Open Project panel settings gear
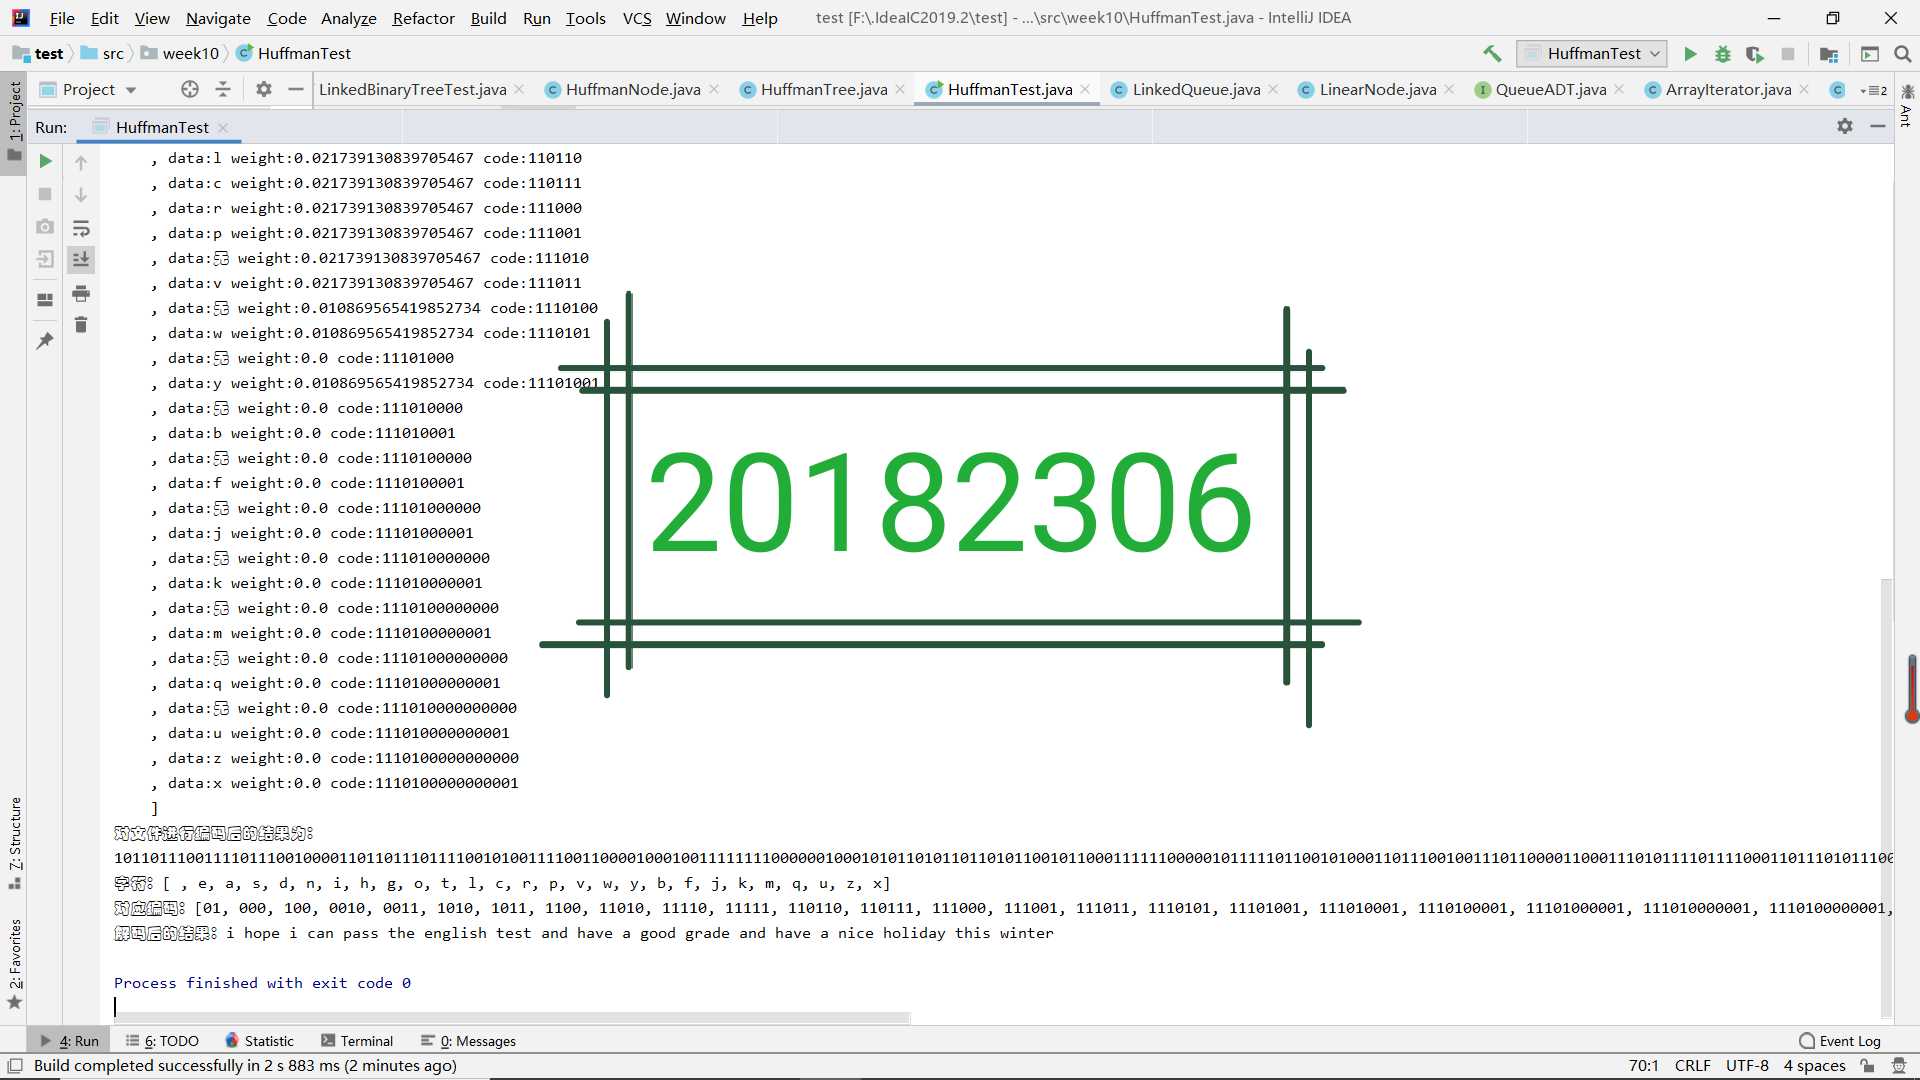Screen dimensions: 1920x1080 click(263, 89)
